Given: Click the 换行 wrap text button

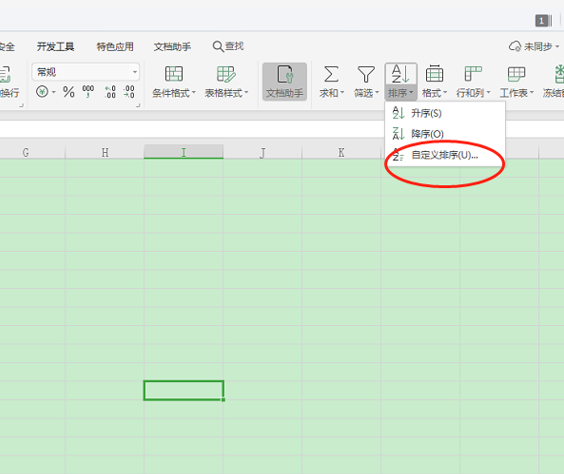Looking at the screenshot, I should pos(9,82).
